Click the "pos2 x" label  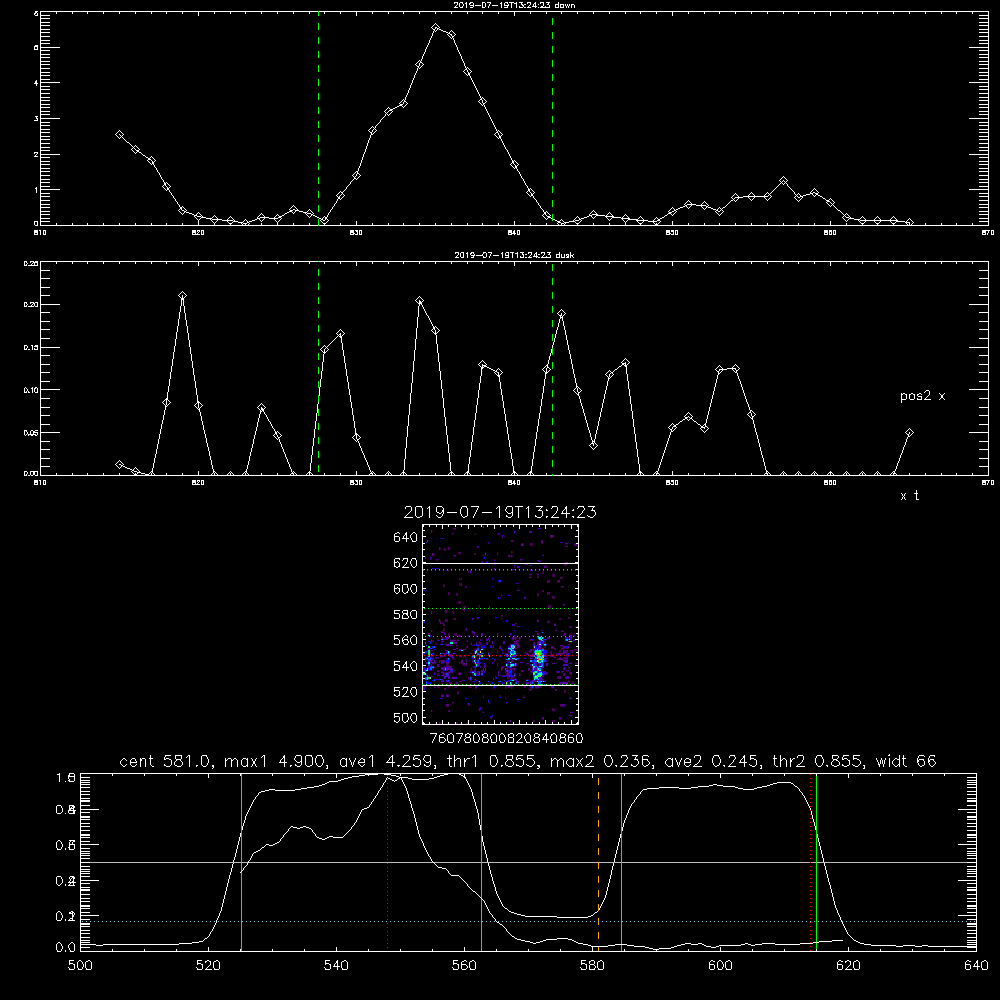tap(922, 396)
